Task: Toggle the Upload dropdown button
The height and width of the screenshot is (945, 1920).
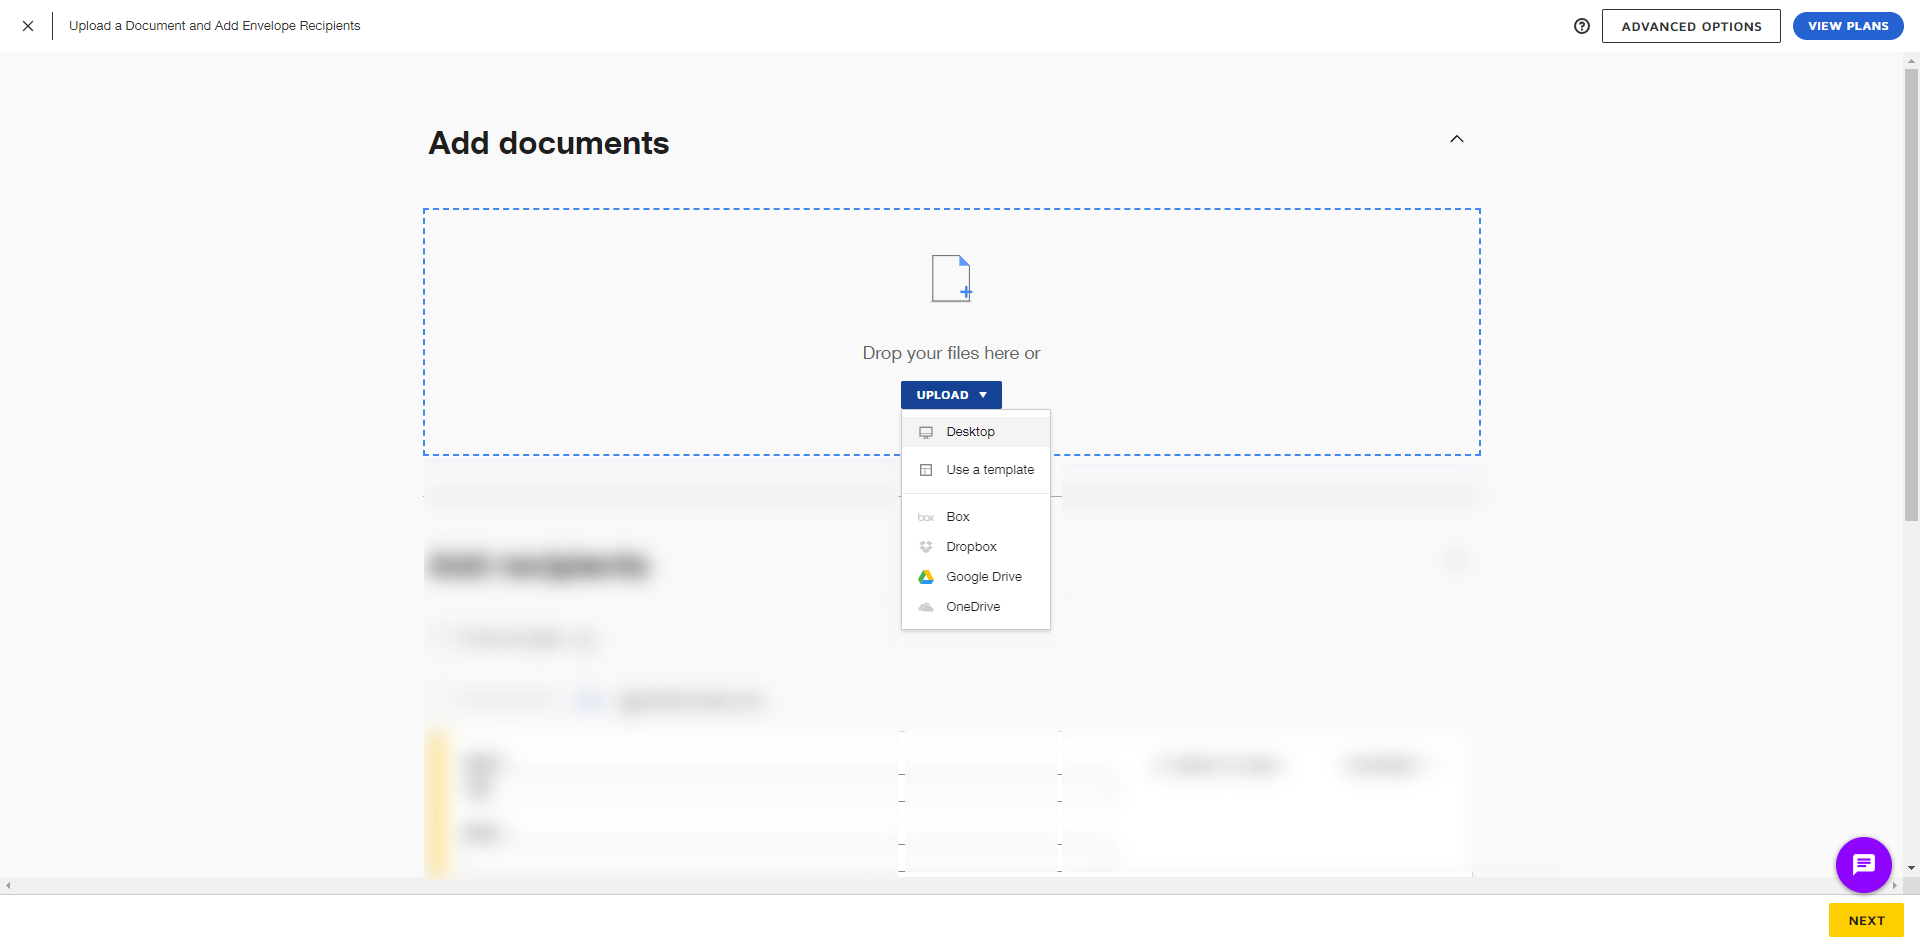Action: coord(951,395)
